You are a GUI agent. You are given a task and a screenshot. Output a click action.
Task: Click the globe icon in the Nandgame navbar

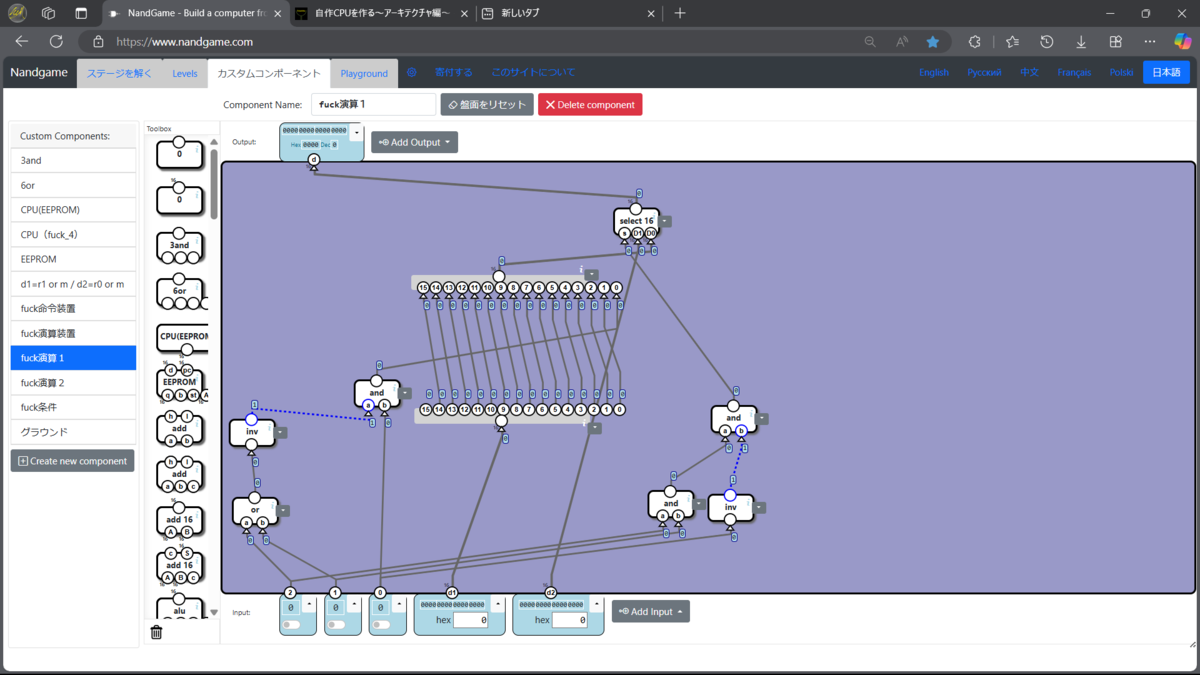tap(411, 73)
